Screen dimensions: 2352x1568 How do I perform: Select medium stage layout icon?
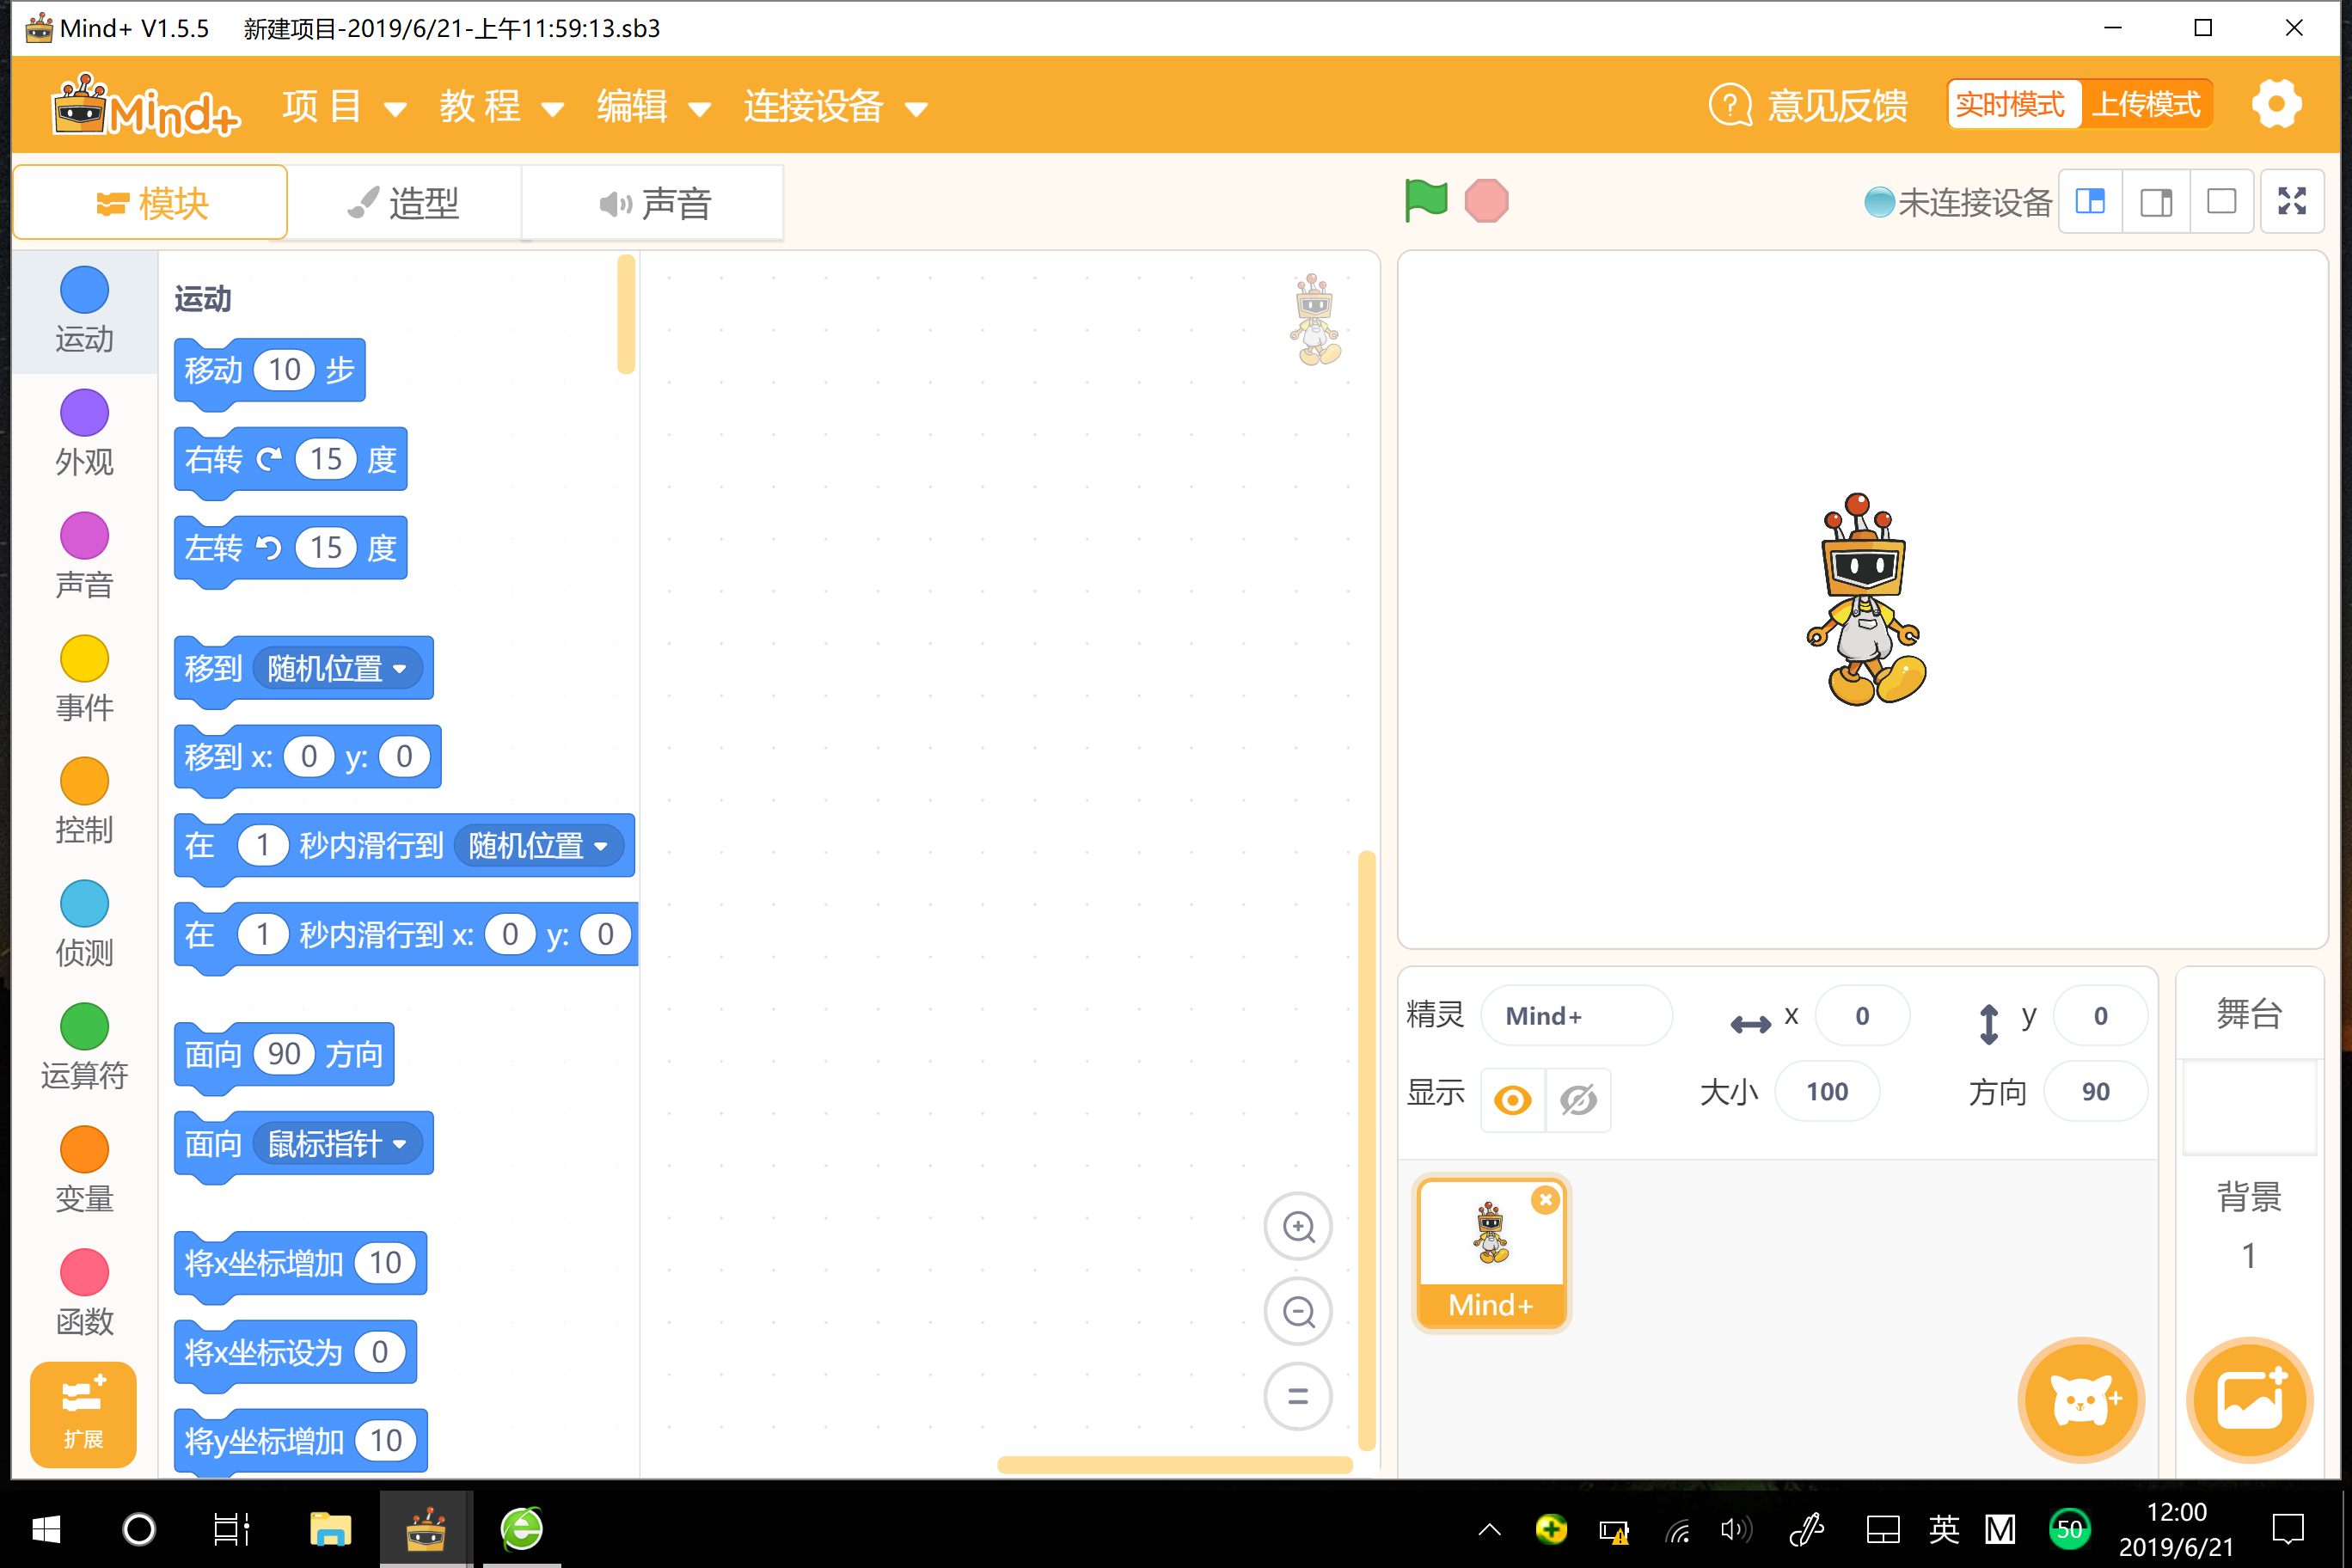(x=2156, y=202)
